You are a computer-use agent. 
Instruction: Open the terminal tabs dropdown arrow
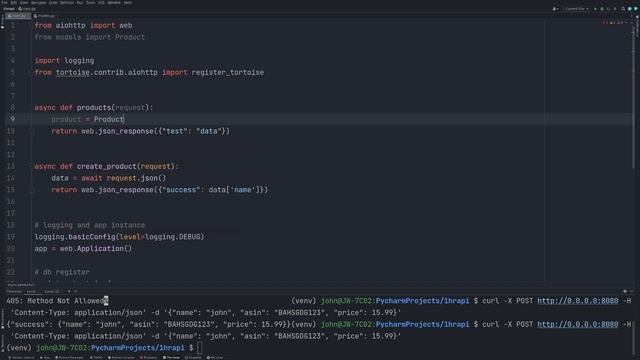76,291
